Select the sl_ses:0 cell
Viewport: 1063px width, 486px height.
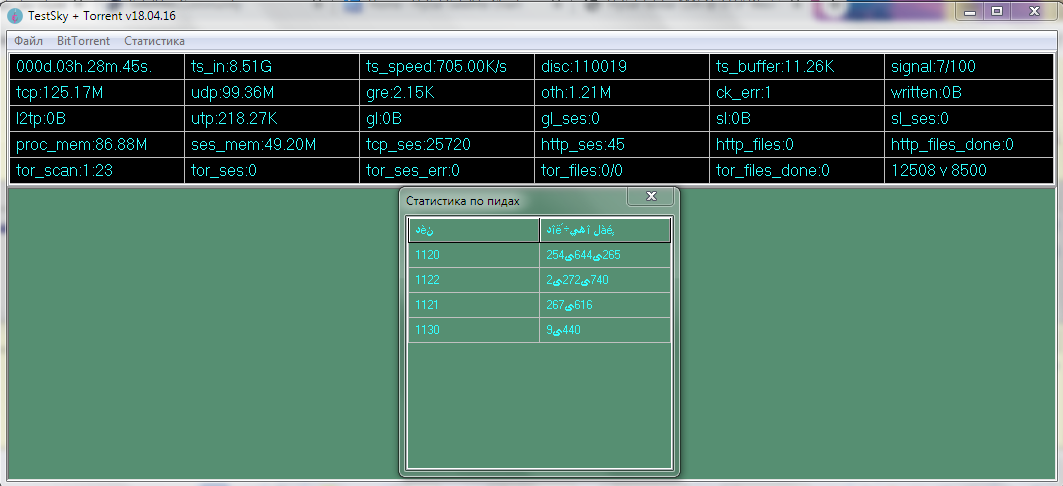(x=970, y=119)
